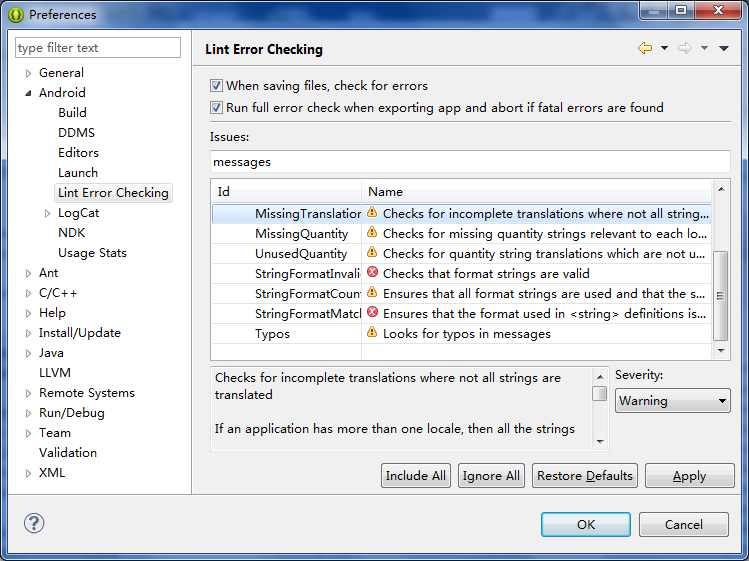Toggle 'When saving files, check for errors'

216,86
